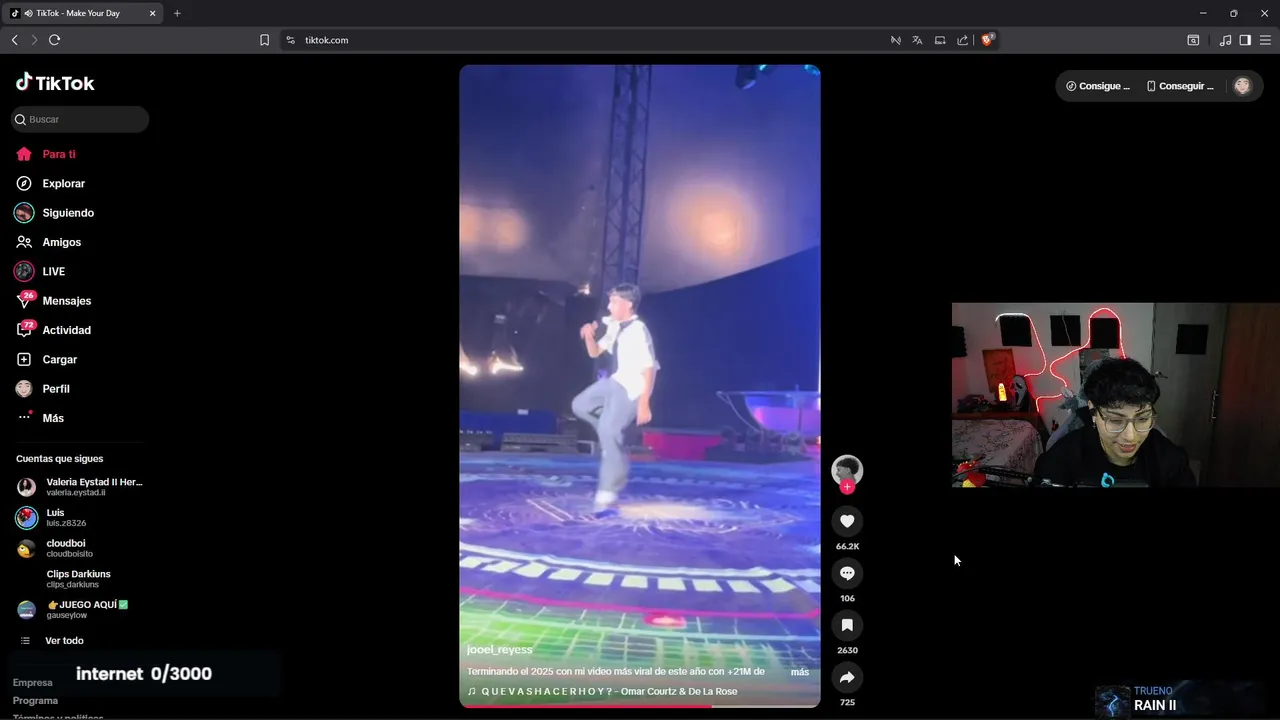Click the Consigue monedas button

(1098, 86)
